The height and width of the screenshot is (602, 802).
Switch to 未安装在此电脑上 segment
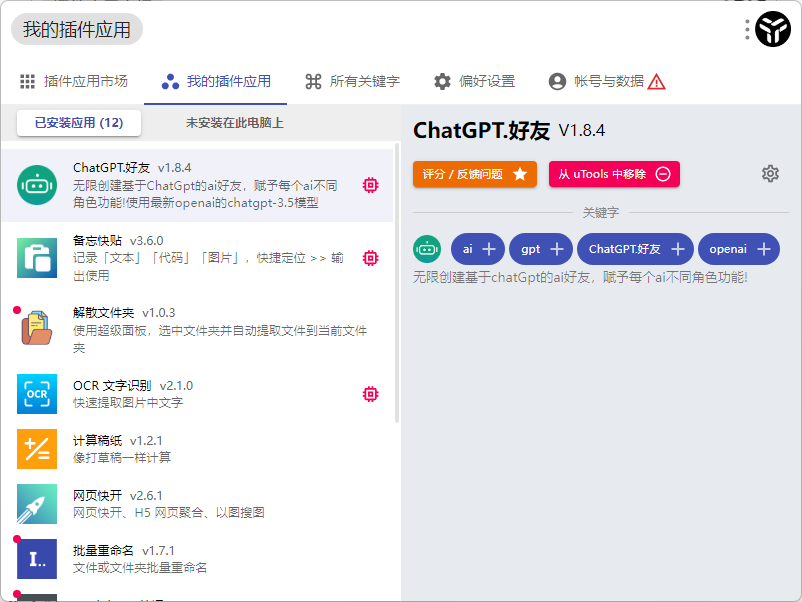[x=234, y=123]
